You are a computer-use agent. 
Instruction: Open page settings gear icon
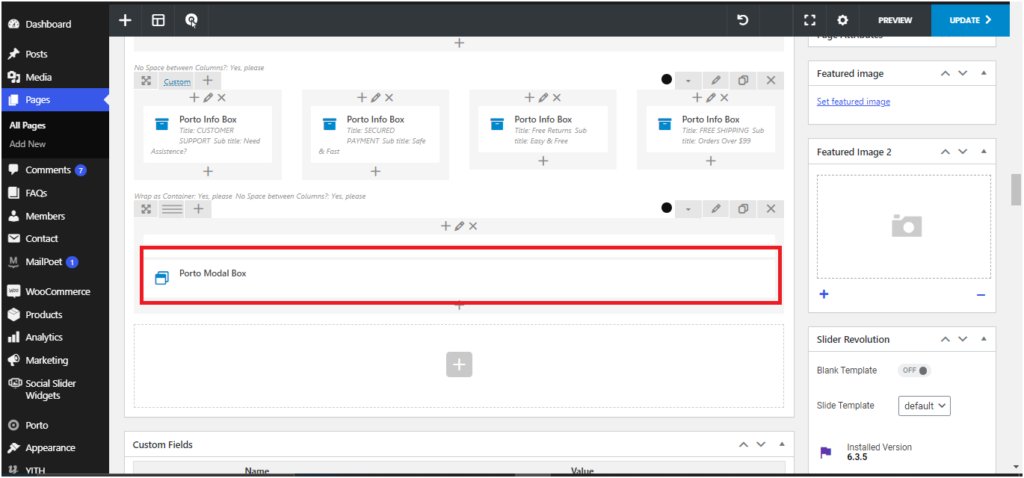pyautogui.click(x=842, y=20)
